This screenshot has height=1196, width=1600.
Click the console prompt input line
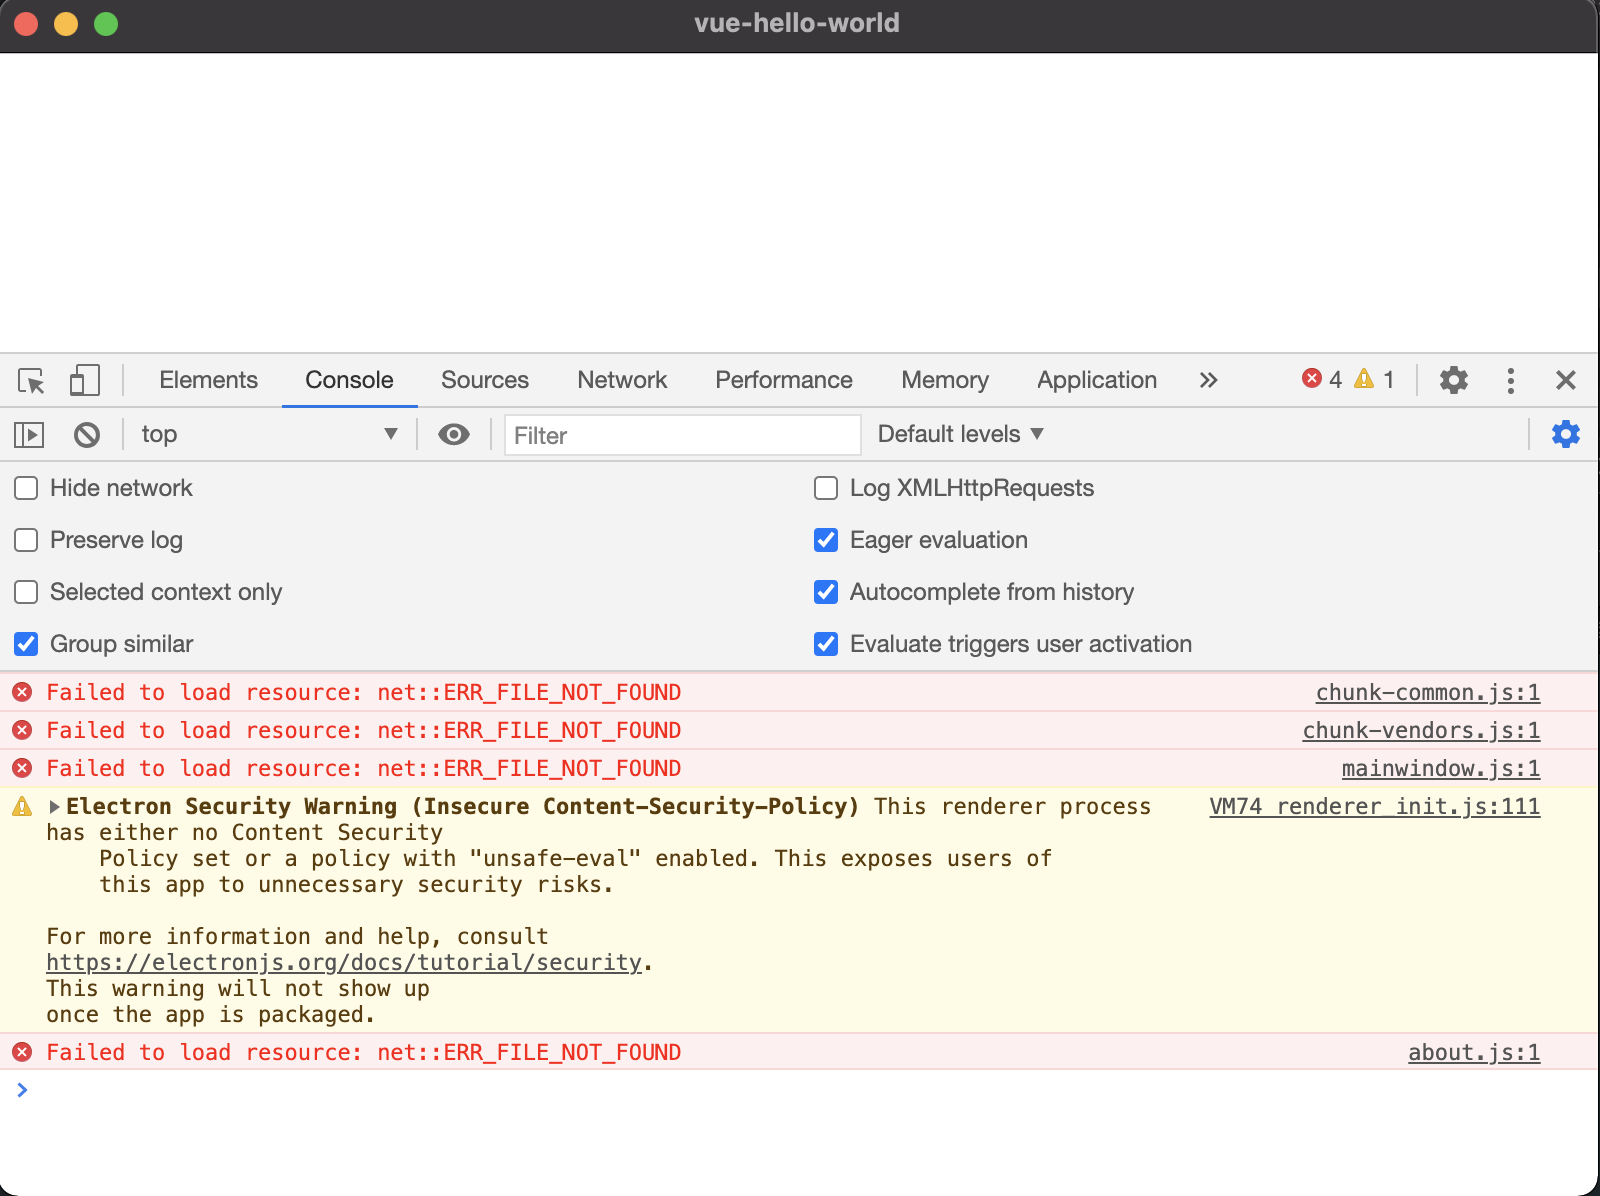coord(800,1090)
